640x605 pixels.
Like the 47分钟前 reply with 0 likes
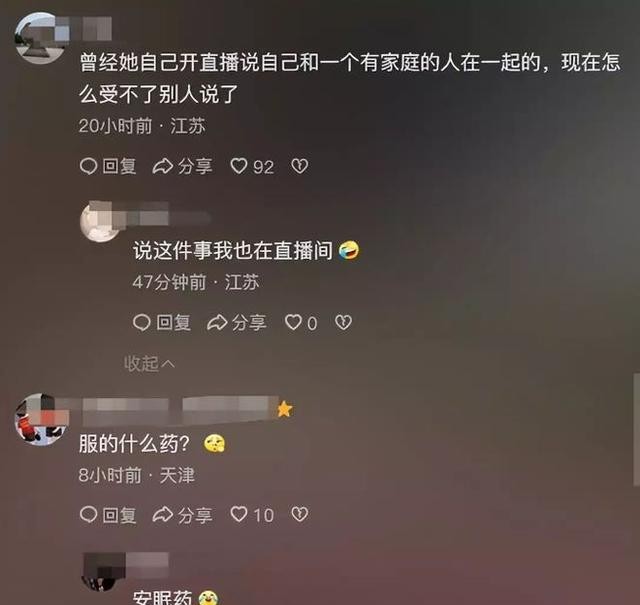(x=301, y=323)
